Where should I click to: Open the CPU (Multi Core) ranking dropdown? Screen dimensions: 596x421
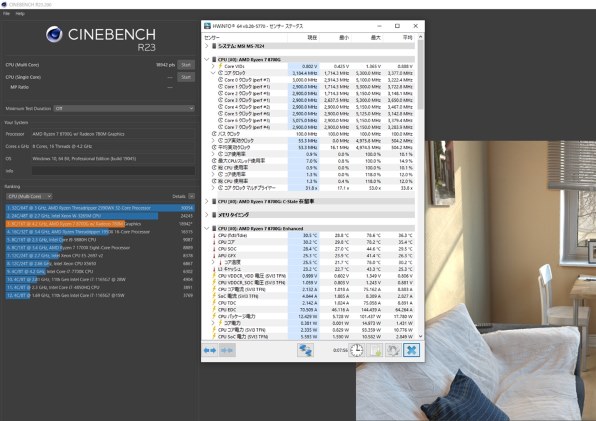point(29,196)
